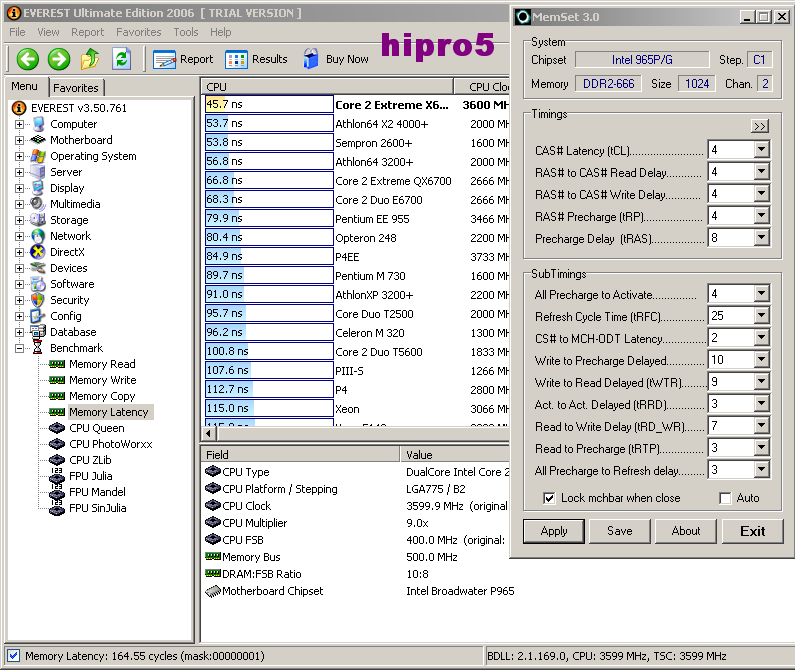Open the FPU Julia benchmark
This screenshot has height=670, width=795.
[x=91, y=476]
